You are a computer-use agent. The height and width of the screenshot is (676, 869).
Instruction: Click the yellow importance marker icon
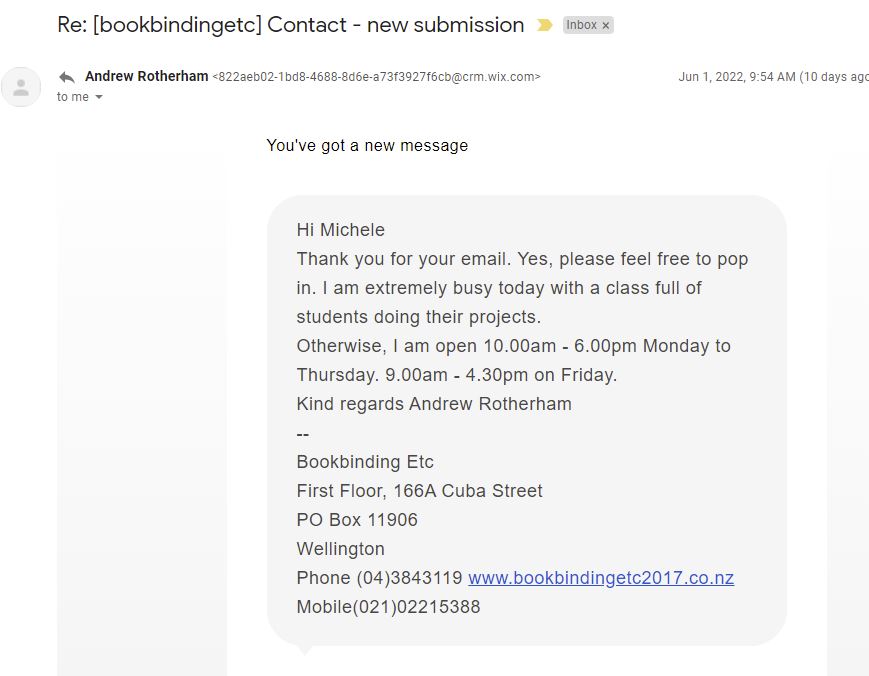[544, 26]
